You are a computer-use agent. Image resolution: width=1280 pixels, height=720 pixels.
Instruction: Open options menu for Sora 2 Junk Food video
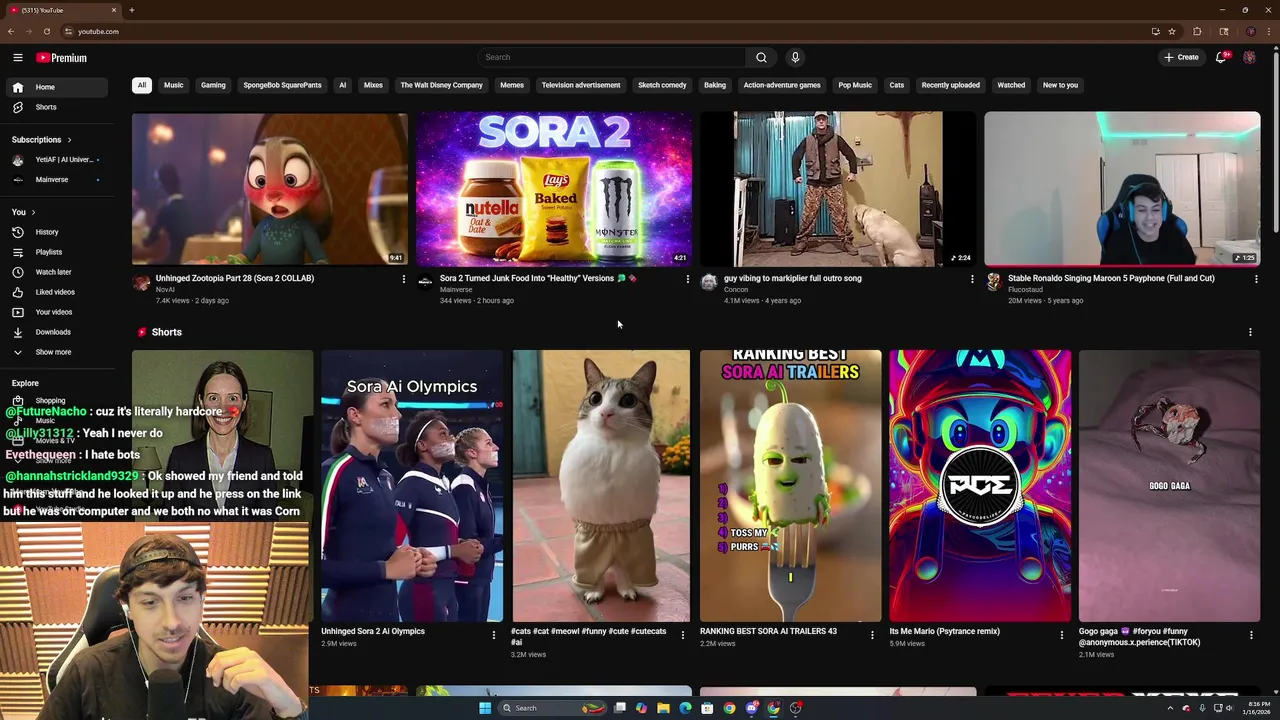[x=687, y=279]
